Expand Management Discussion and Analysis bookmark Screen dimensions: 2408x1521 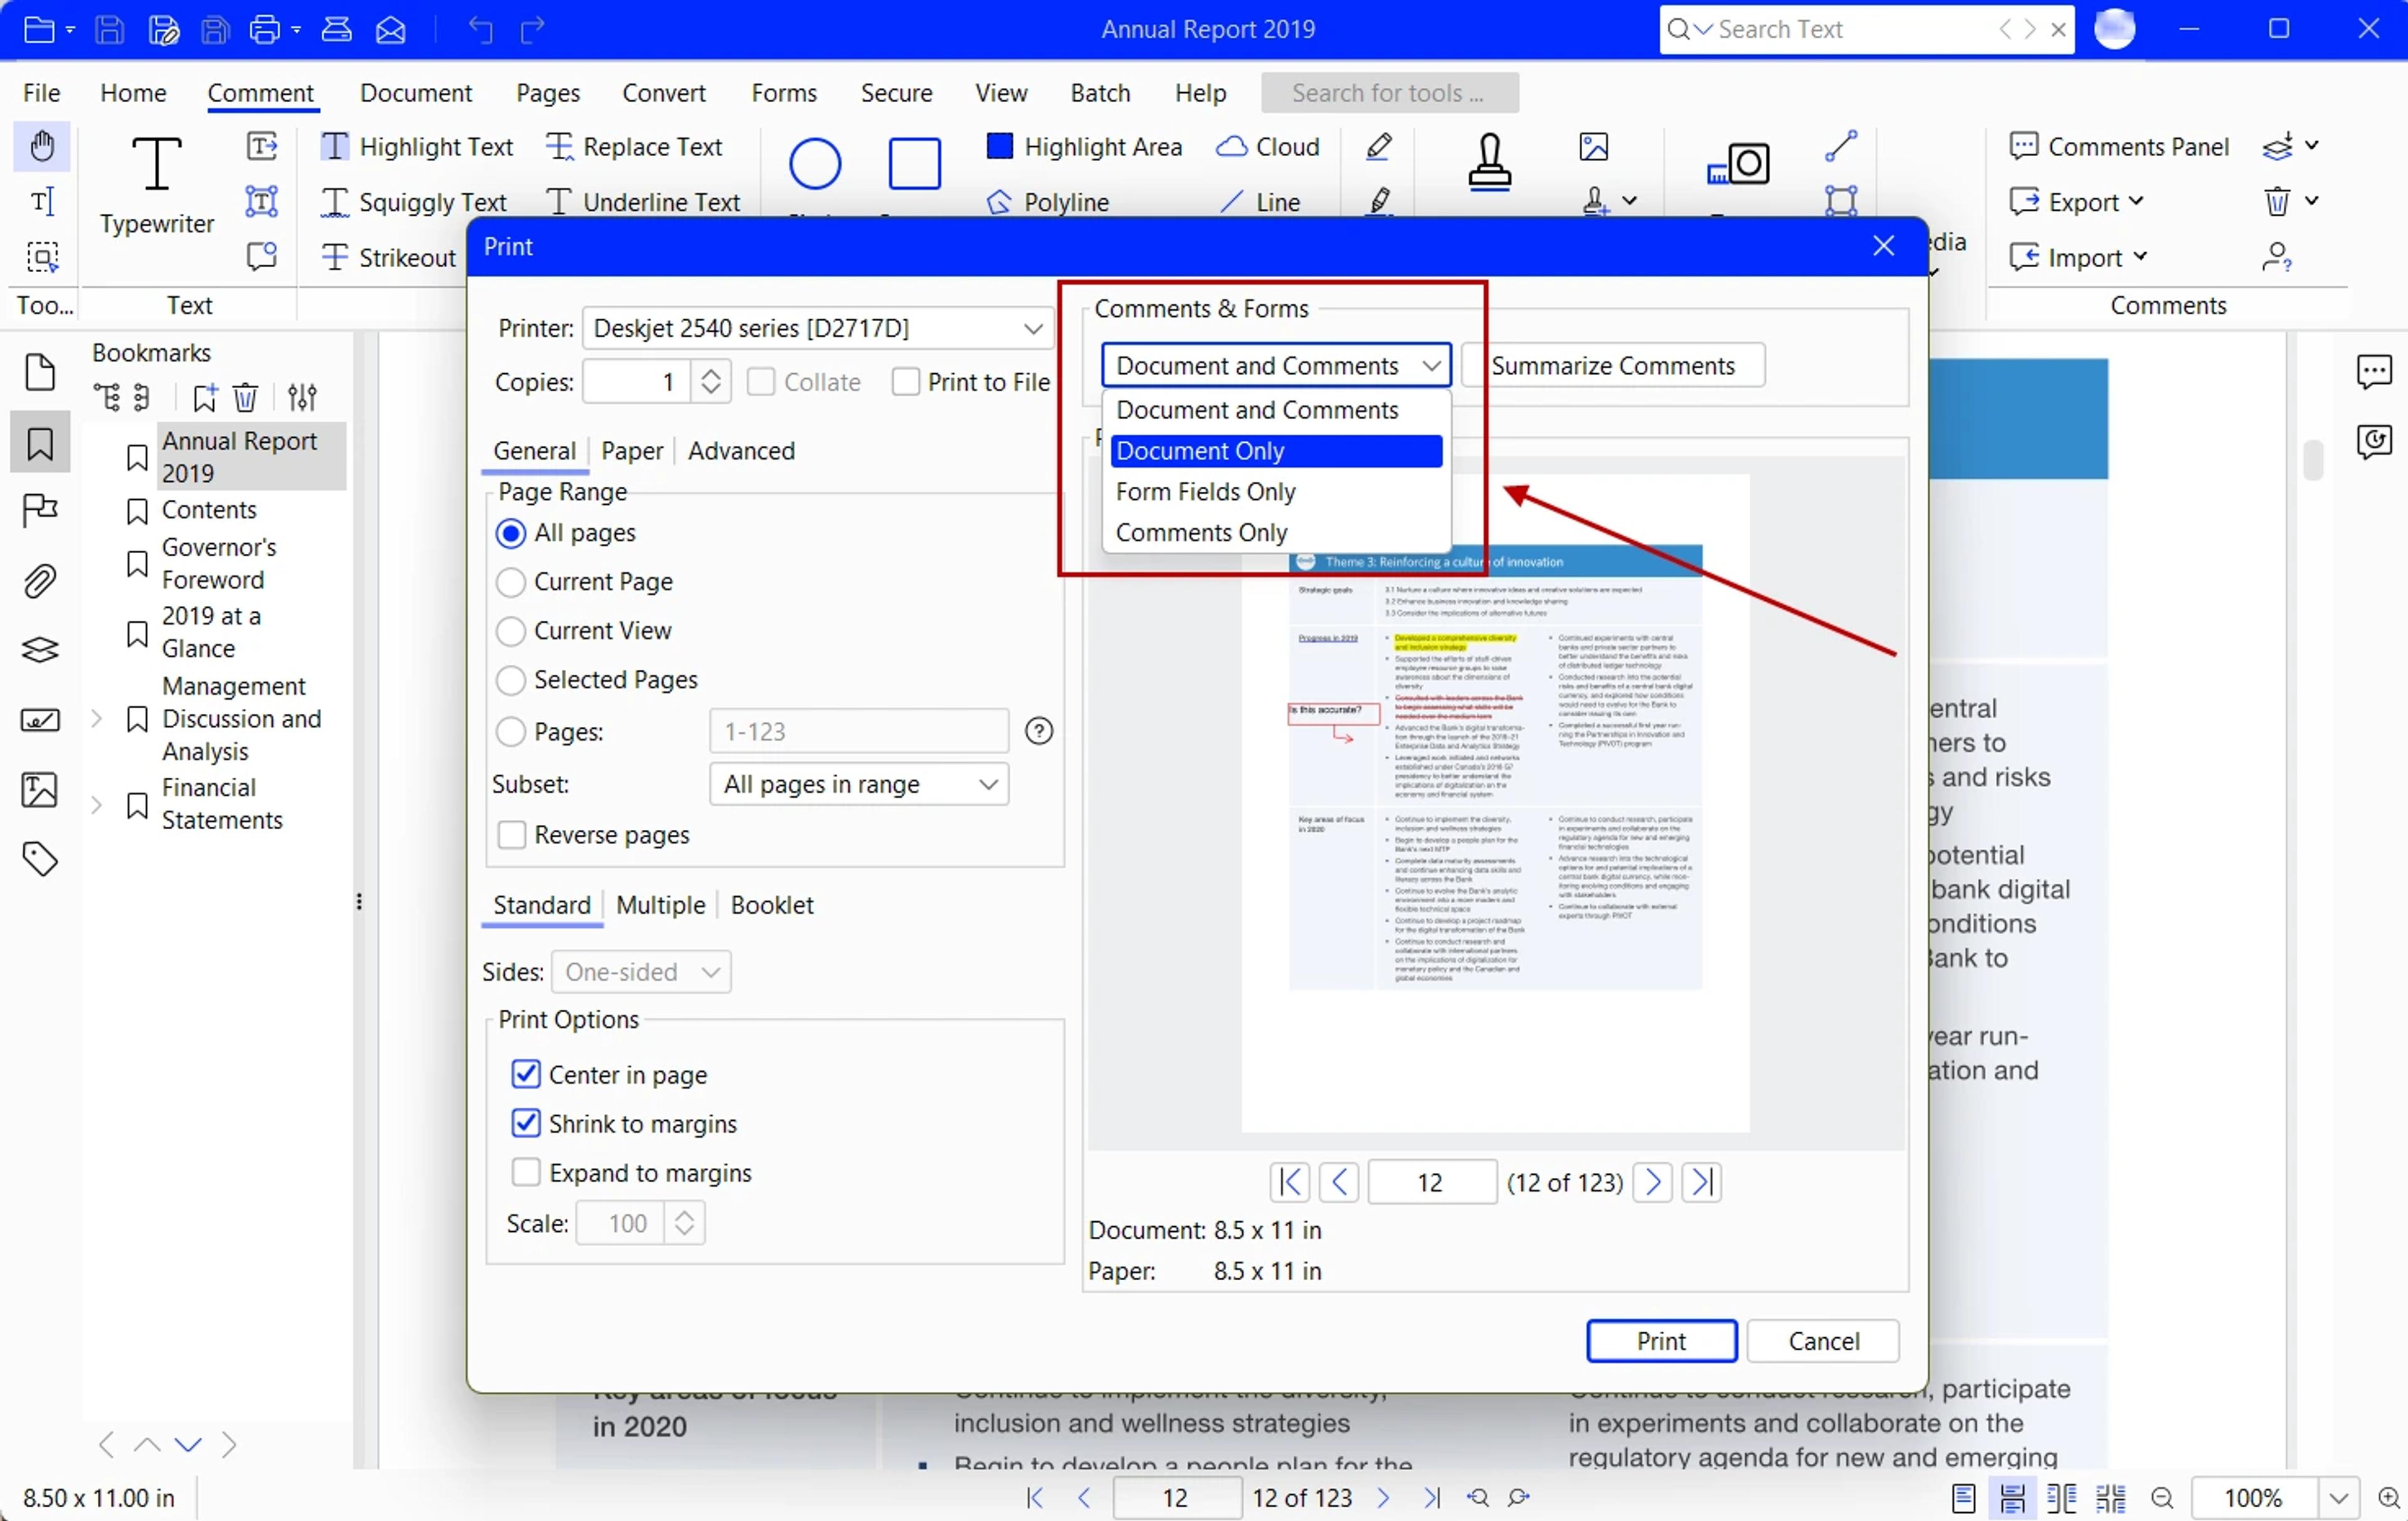(97, 718)
